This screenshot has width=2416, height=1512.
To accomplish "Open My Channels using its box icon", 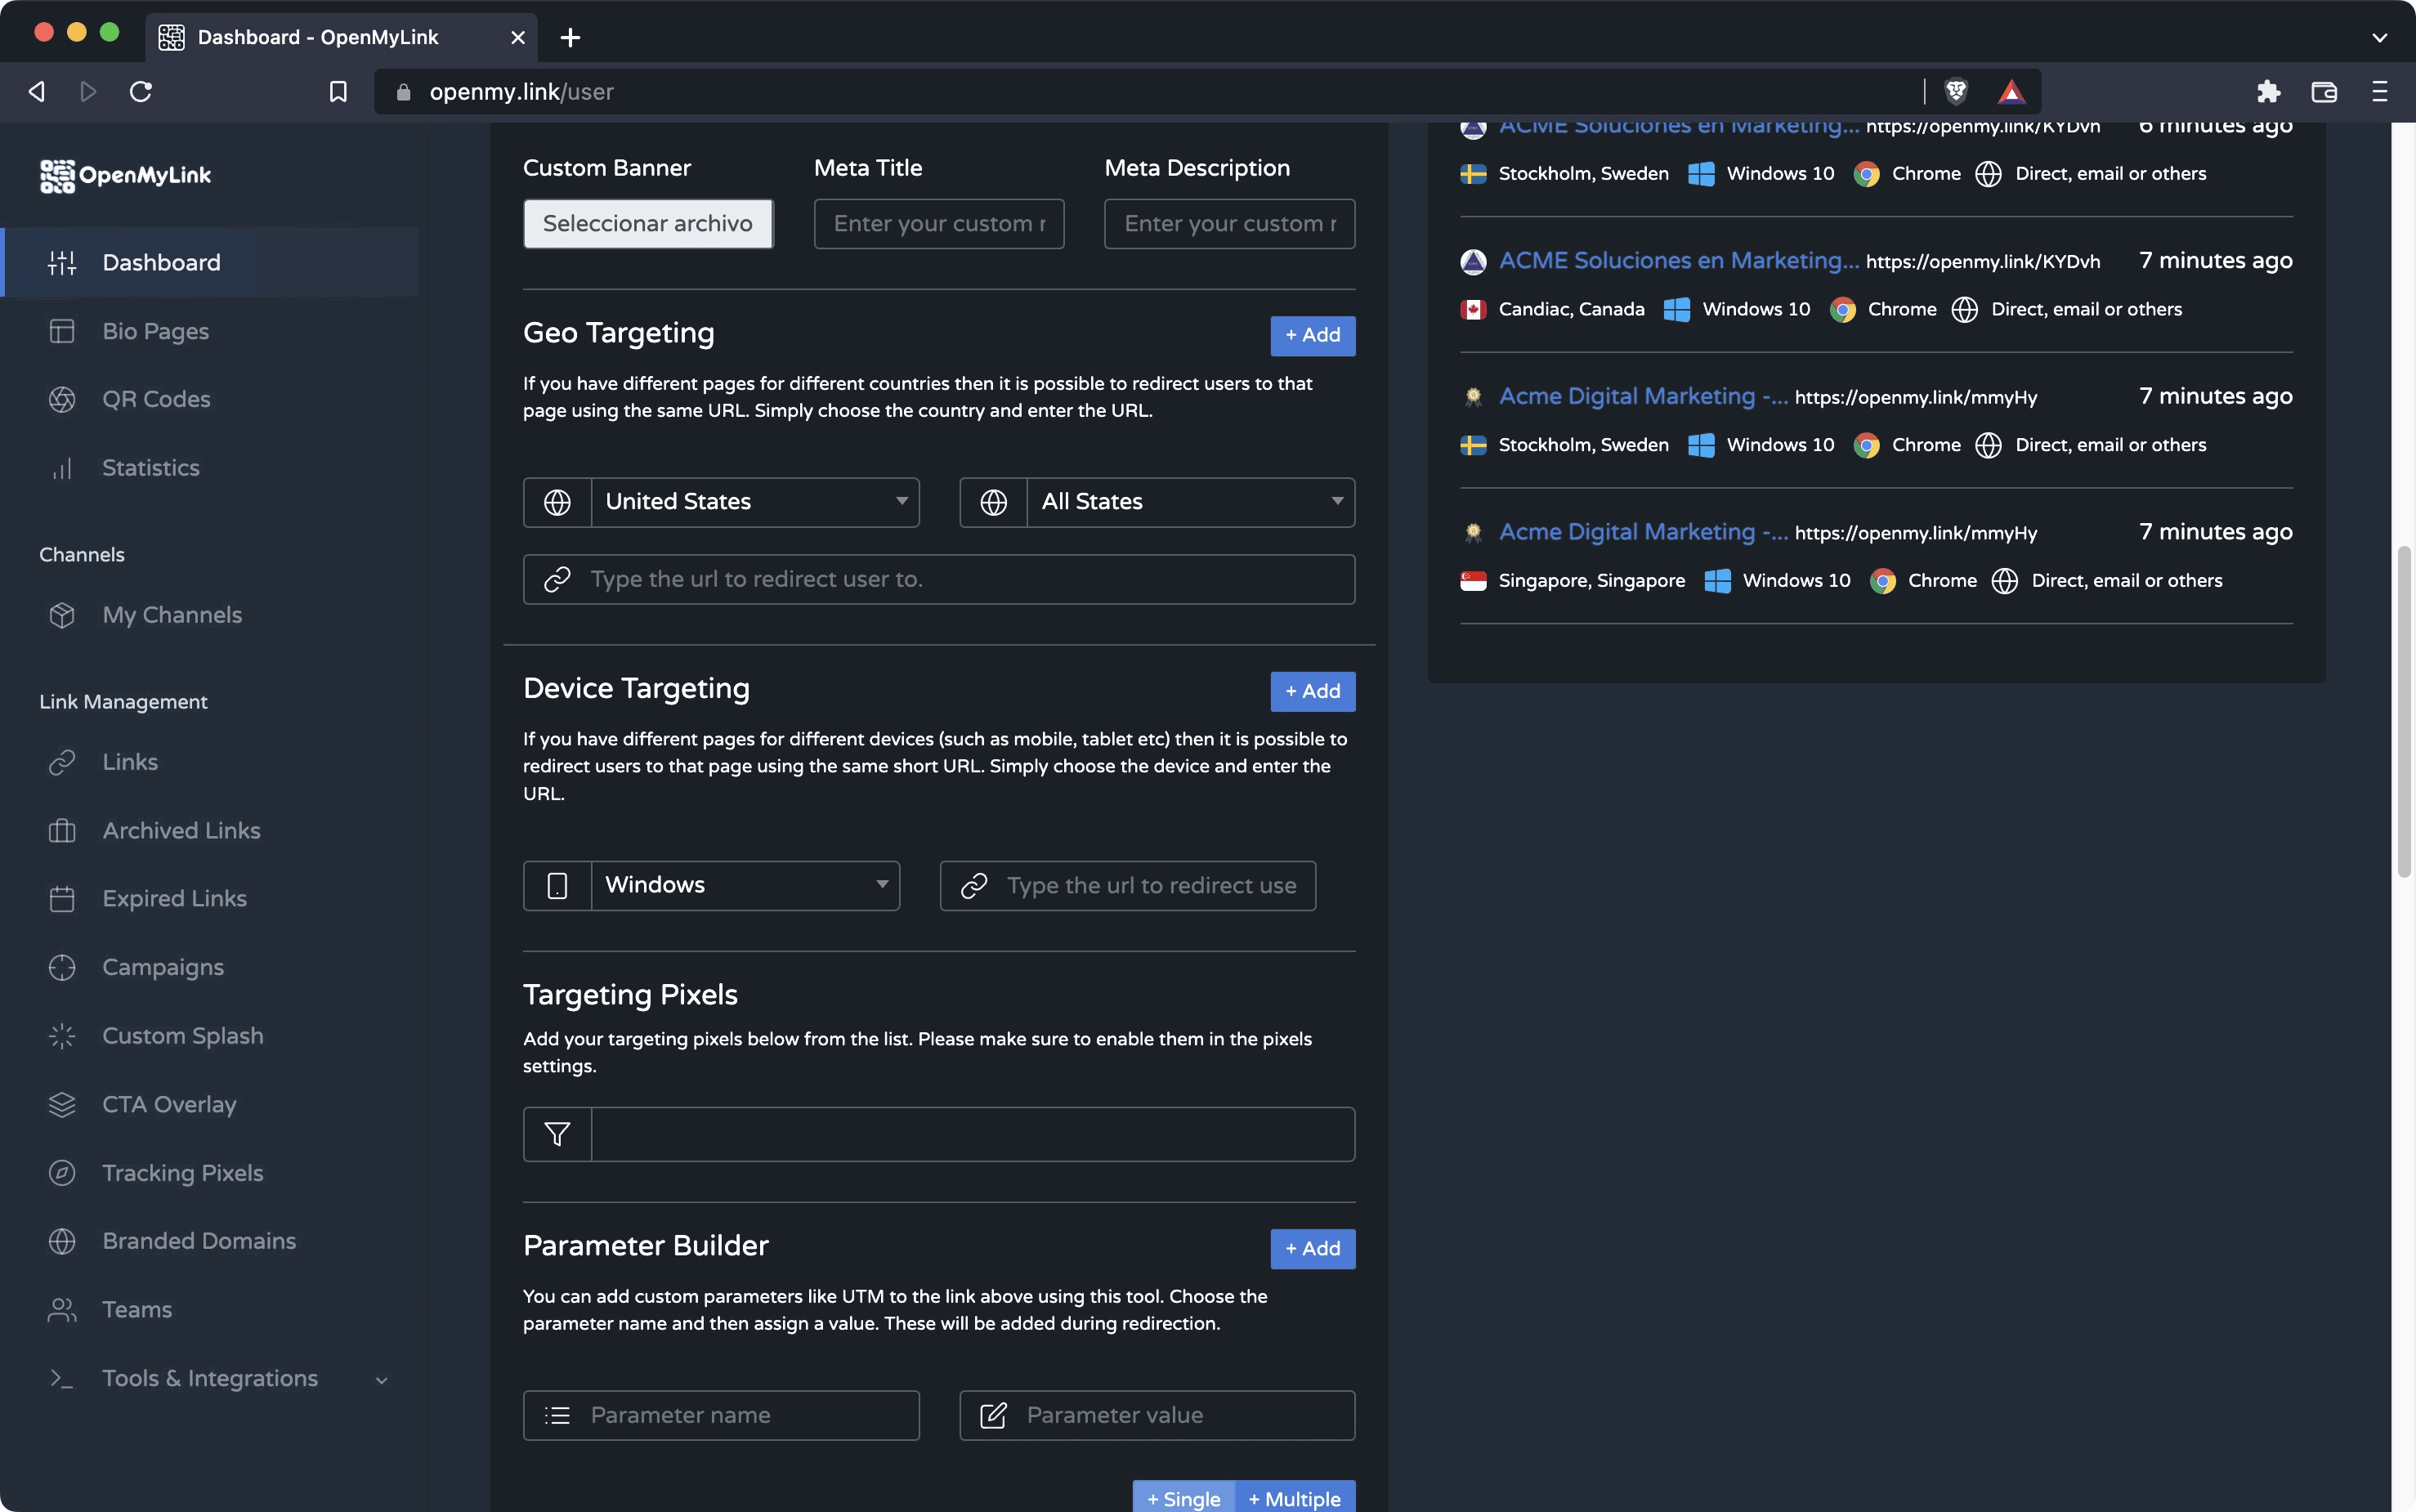I will click(62, 615).
